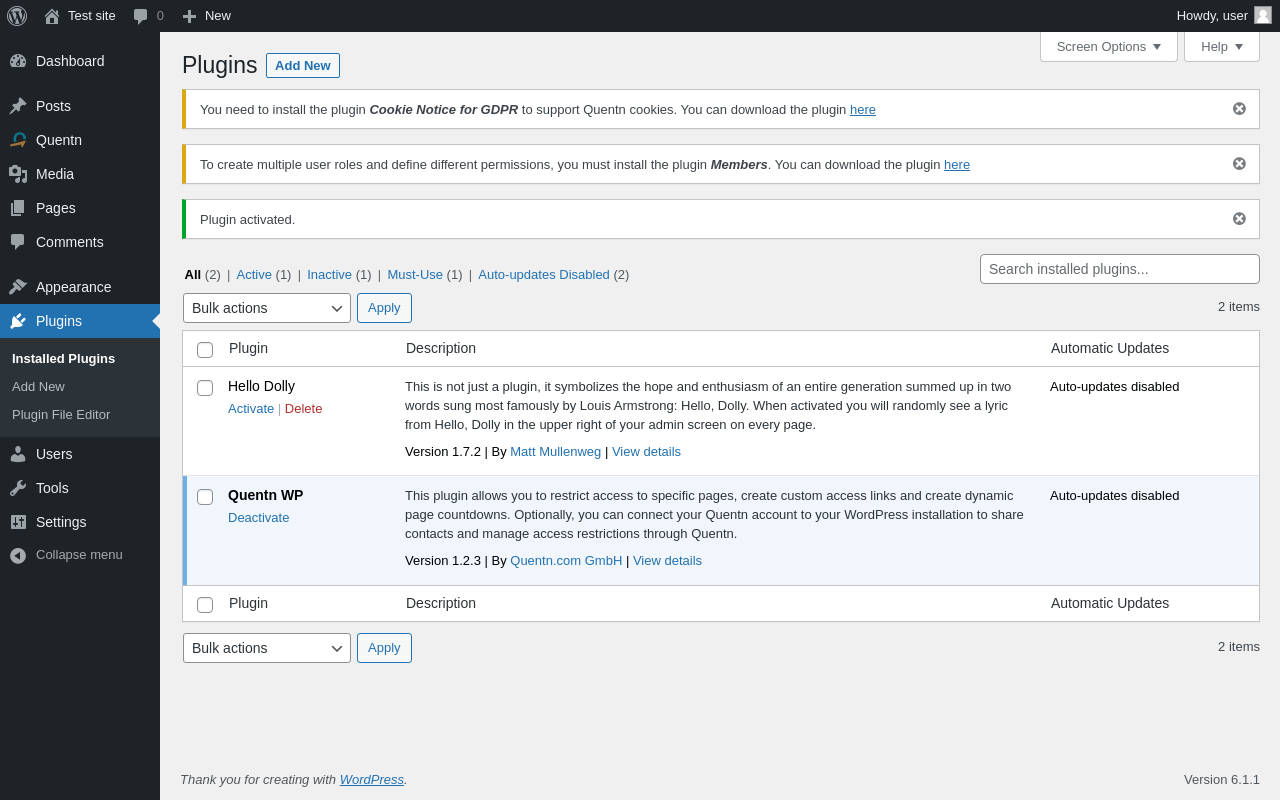Screen dimensions: 1280x800
Task: Open Plugin File Editor submenu item
Action: click(x=61, y=415)
